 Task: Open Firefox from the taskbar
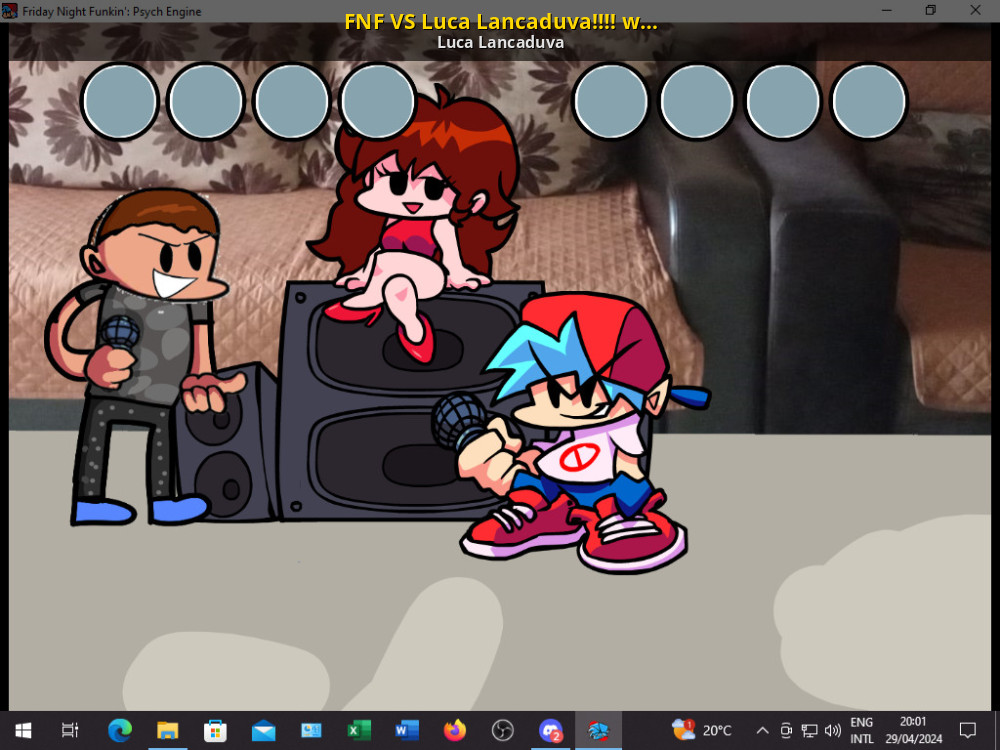tap(455, 731)
